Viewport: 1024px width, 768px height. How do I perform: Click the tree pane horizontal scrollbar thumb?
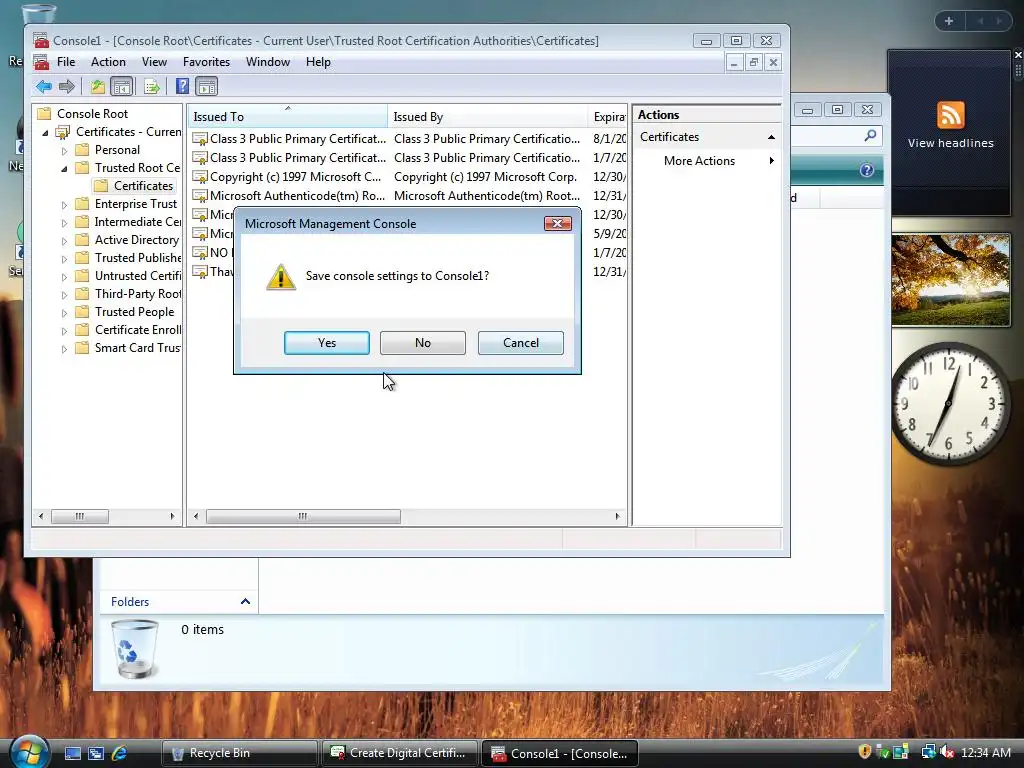click(x=80, y=517)
